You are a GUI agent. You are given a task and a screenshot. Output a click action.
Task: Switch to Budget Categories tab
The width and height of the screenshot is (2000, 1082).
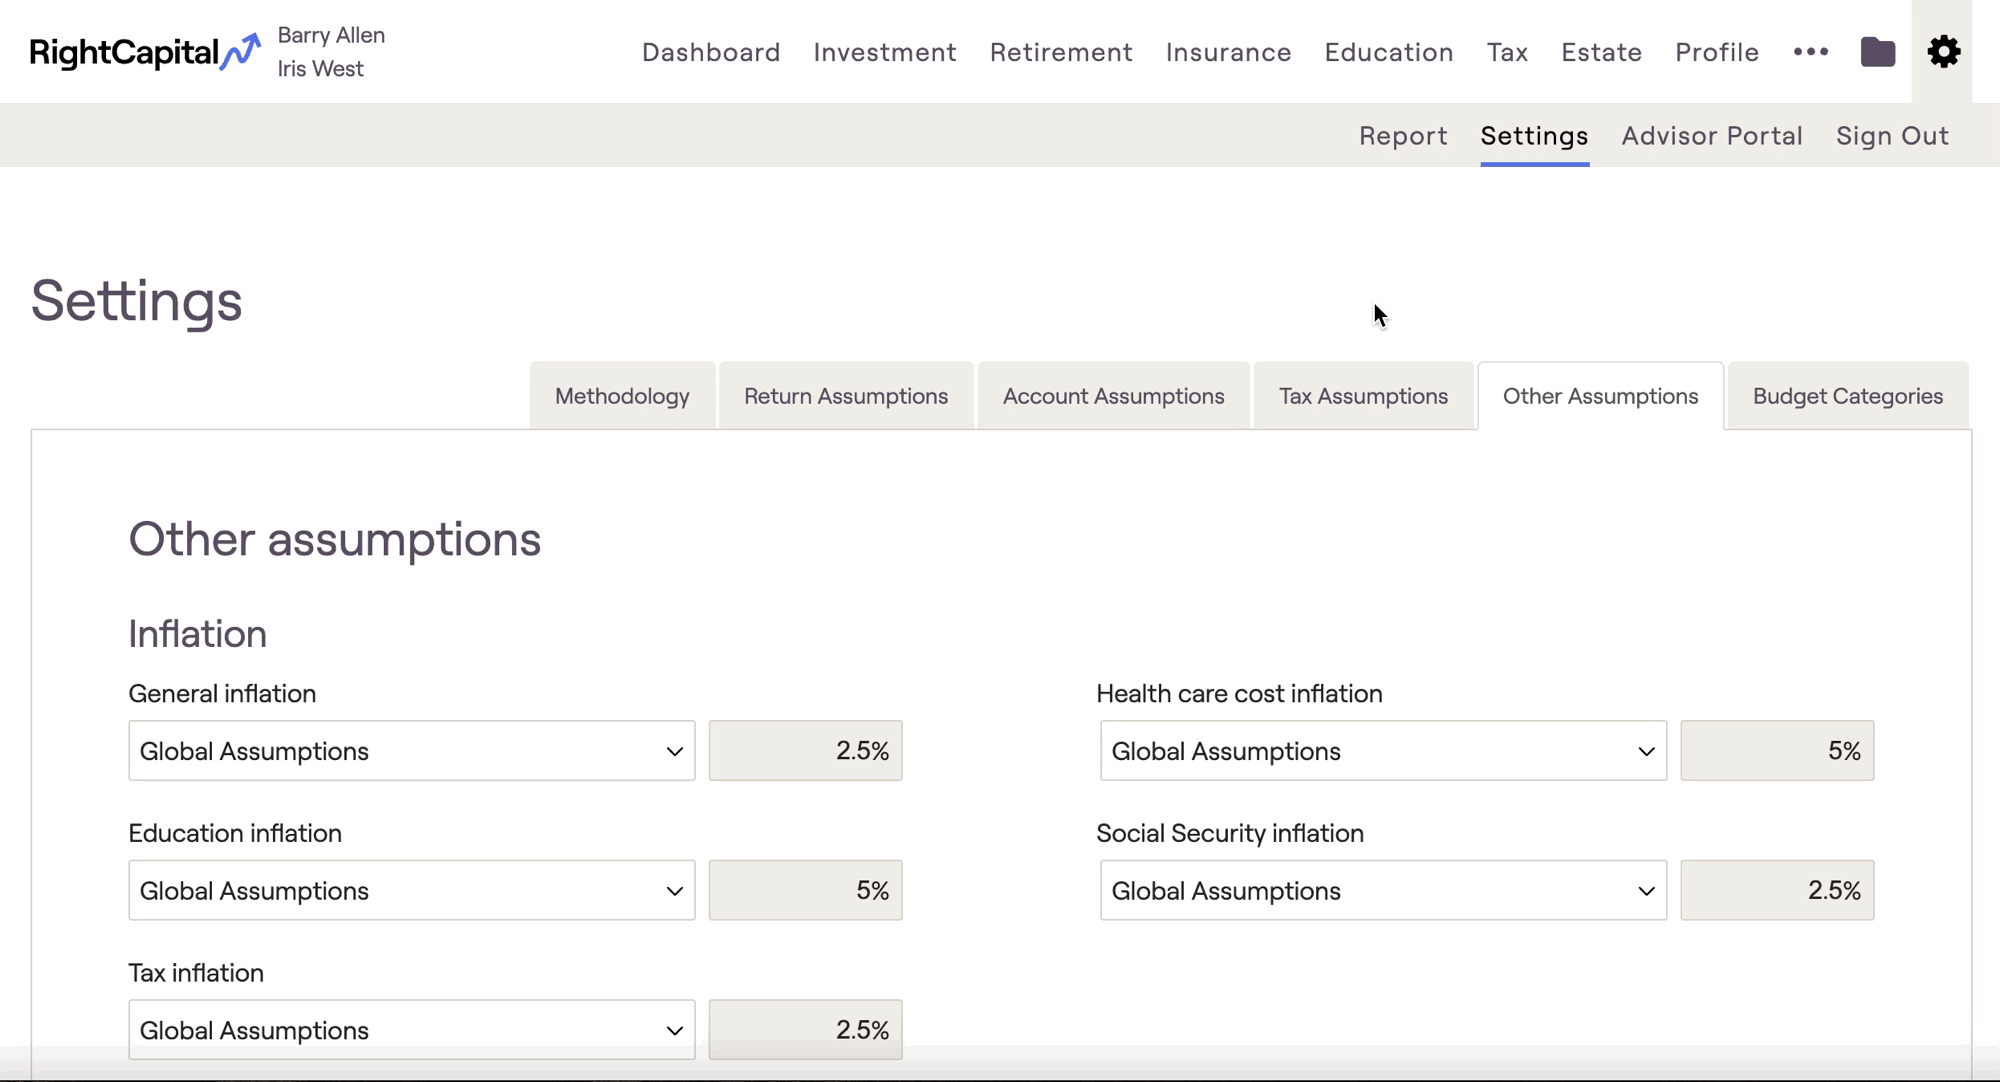[x=1848, y=396]
